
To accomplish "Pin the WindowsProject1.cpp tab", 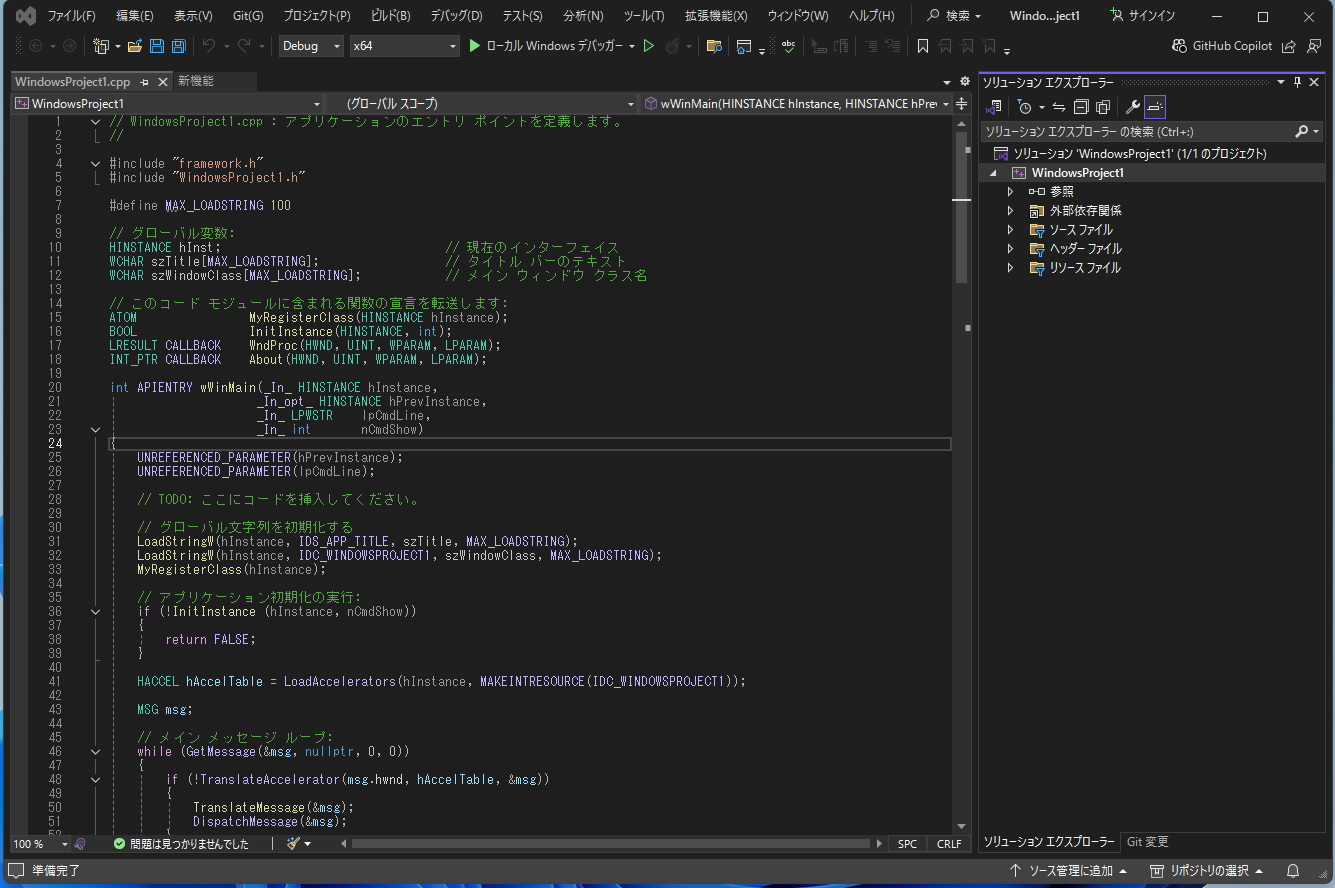I will (x=145, y=82).
